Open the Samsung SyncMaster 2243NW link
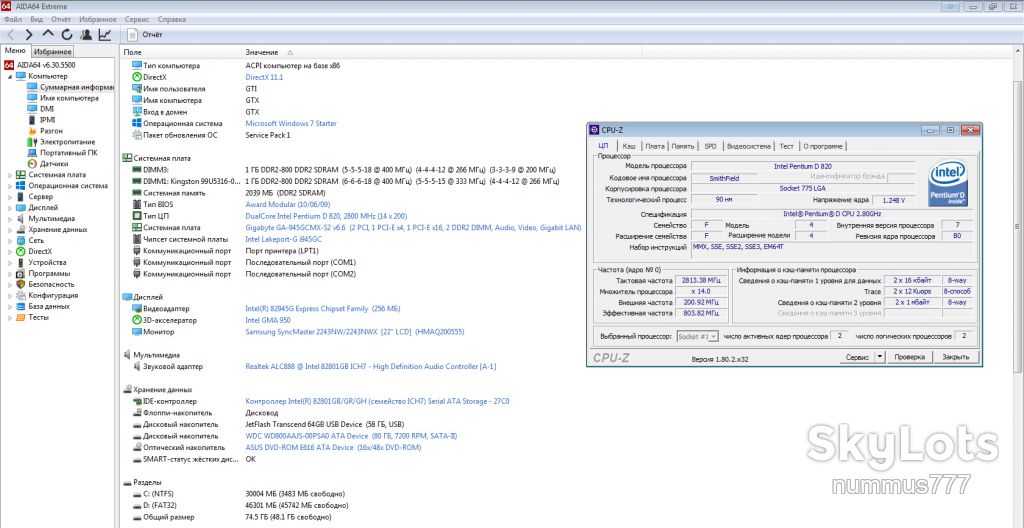This screenshot has width=1024, height=528. [354, 332]
